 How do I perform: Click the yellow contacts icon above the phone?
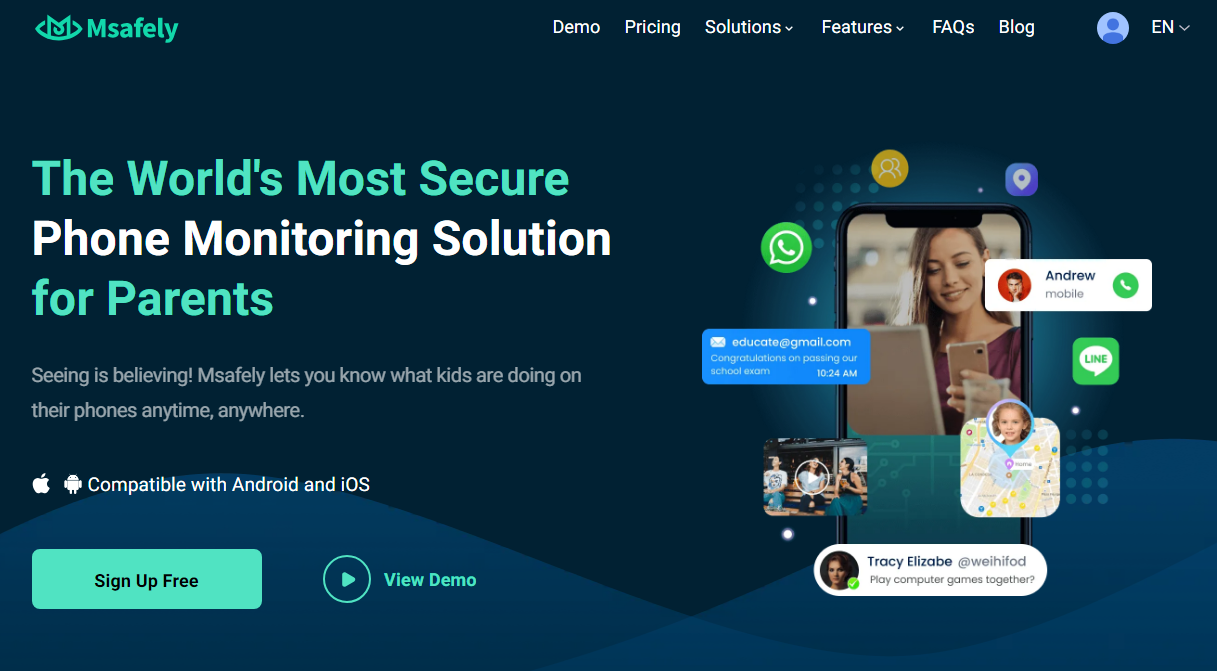tap(889, 168)
